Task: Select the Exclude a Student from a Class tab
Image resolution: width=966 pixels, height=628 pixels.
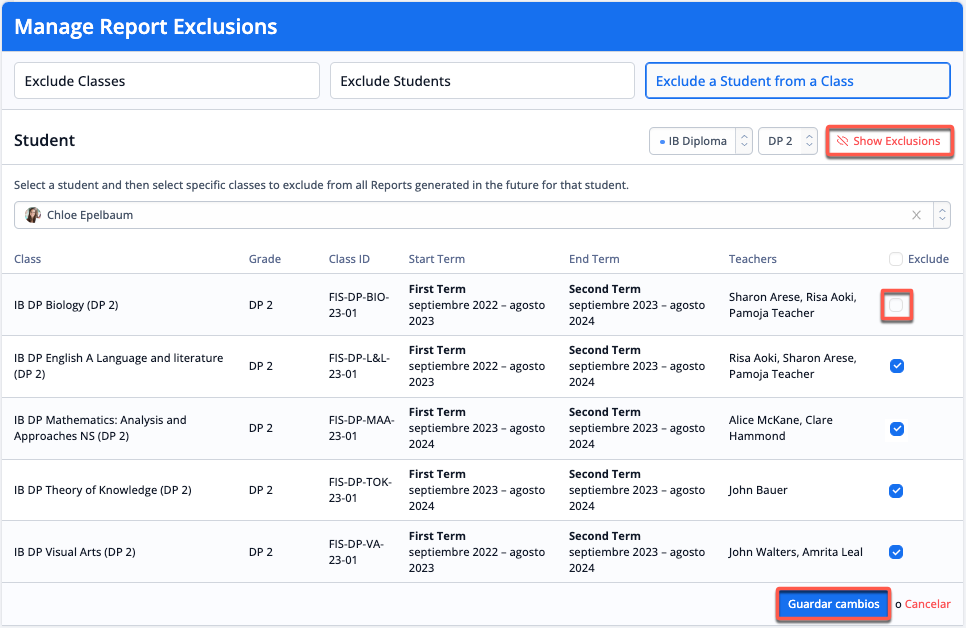Action: 797,81
